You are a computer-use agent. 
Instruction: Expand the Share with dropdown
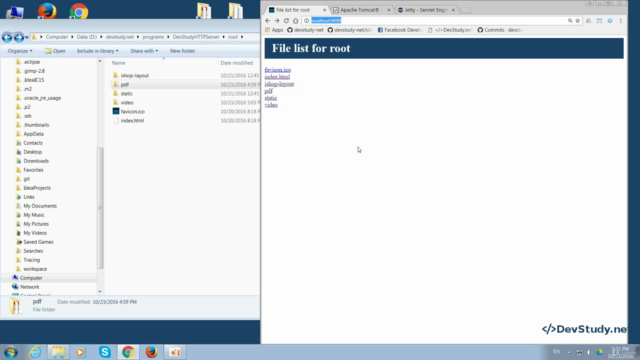pyautogui.click(x=144, y=51)
